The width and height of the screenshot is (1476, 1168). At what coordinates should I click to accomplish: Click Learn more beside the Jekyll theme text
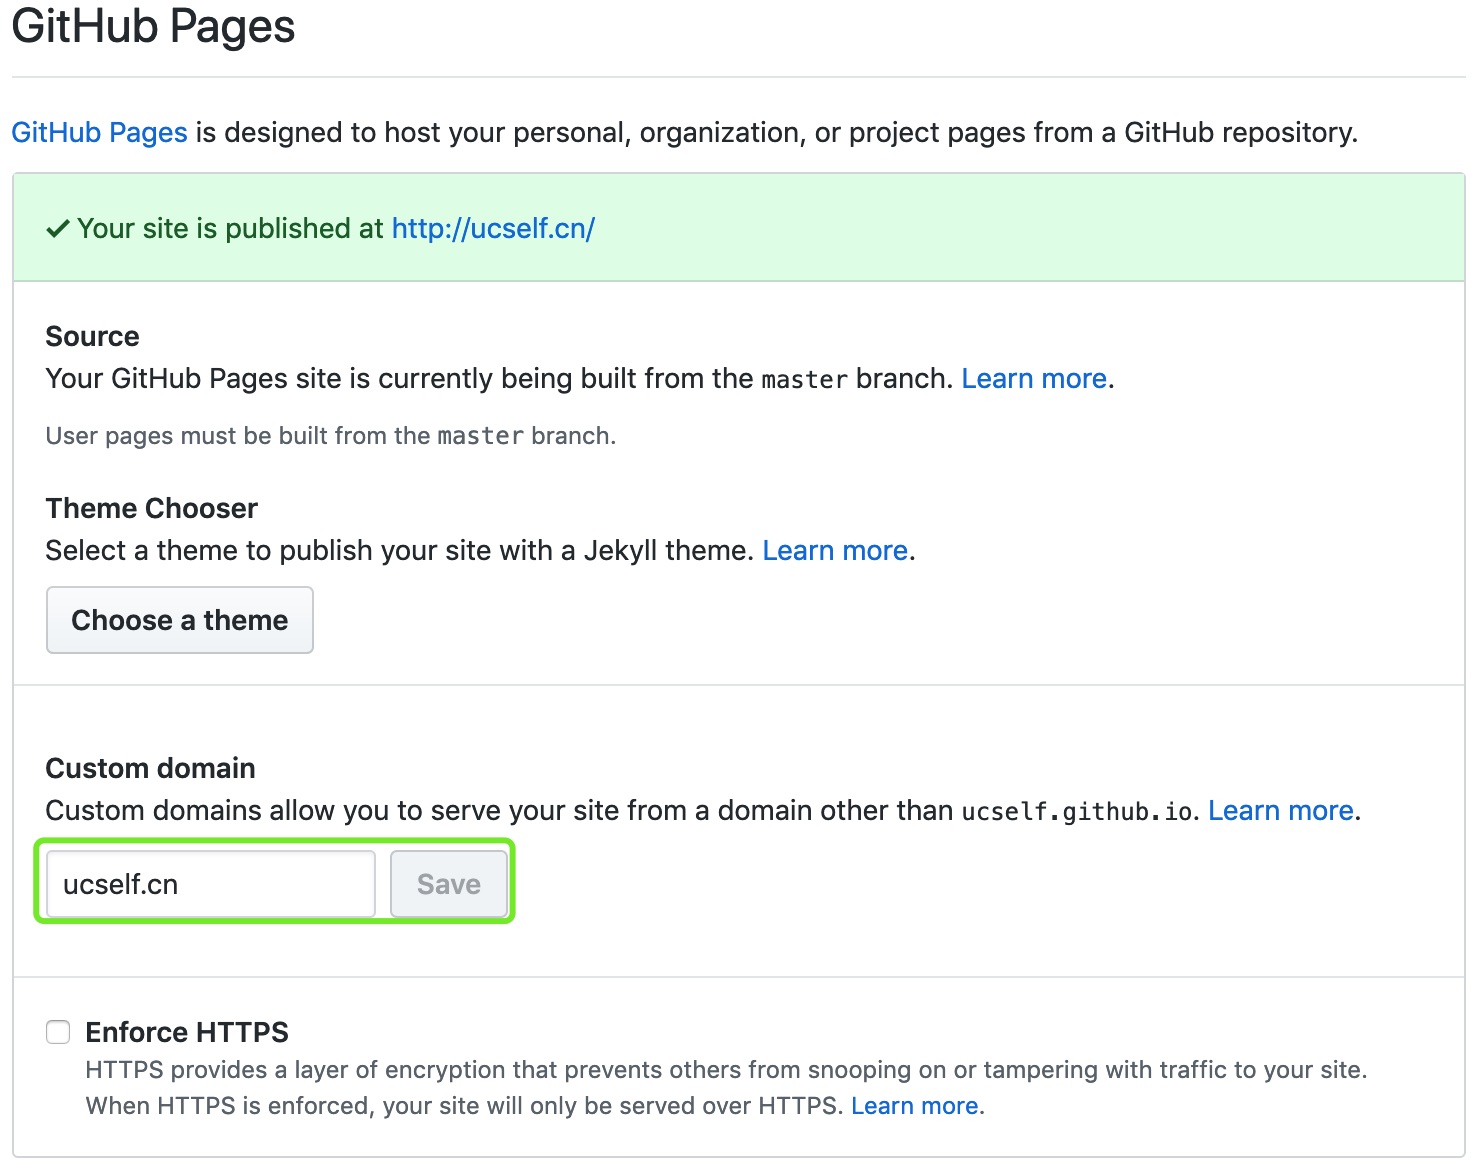(x=835, y=551)
